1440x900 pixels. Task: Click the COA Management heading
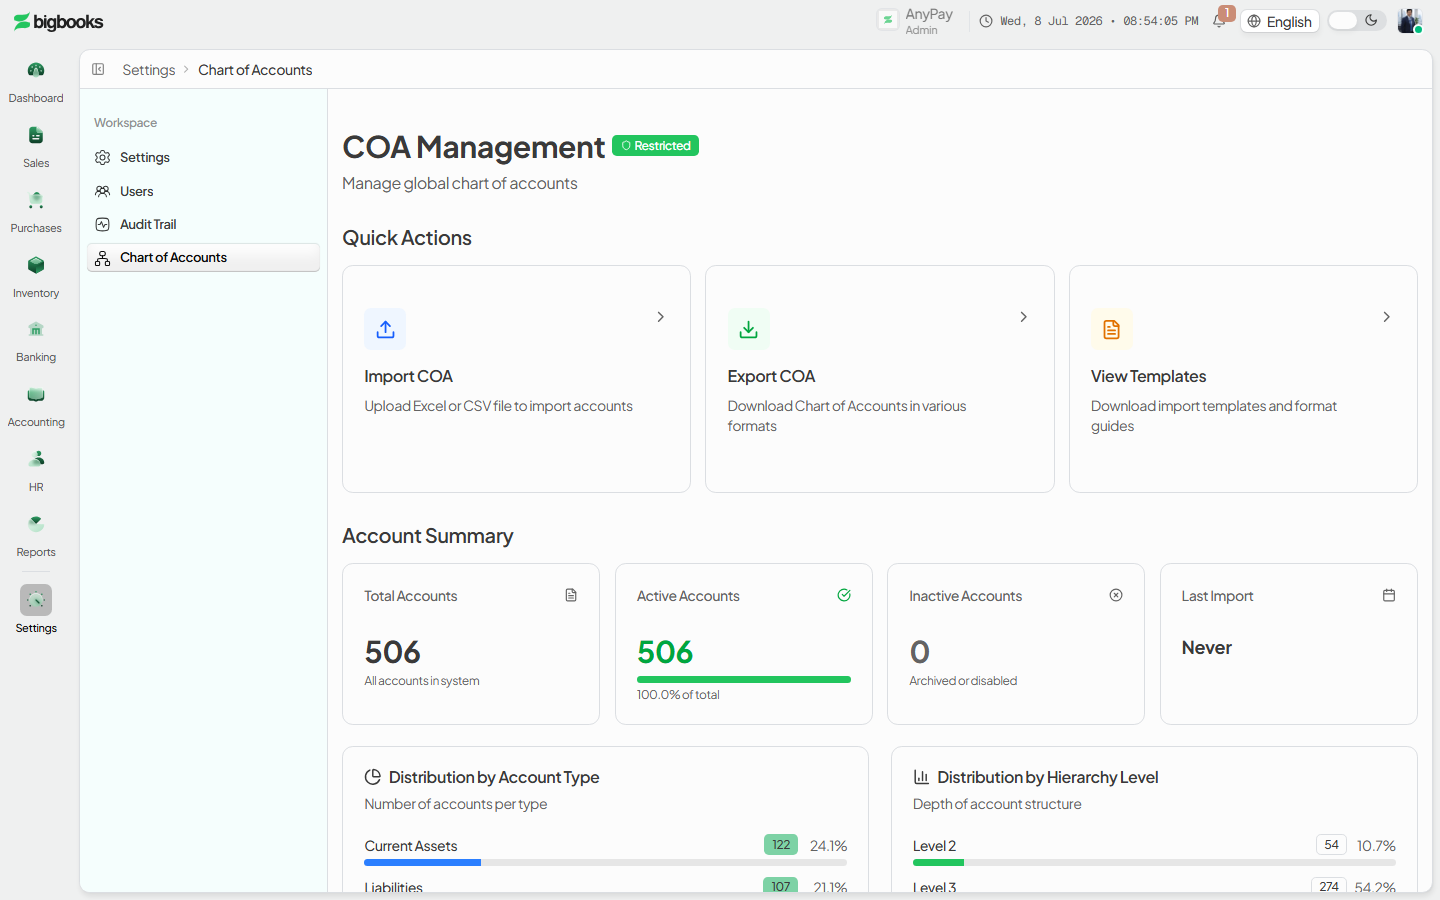click(473, 147)
